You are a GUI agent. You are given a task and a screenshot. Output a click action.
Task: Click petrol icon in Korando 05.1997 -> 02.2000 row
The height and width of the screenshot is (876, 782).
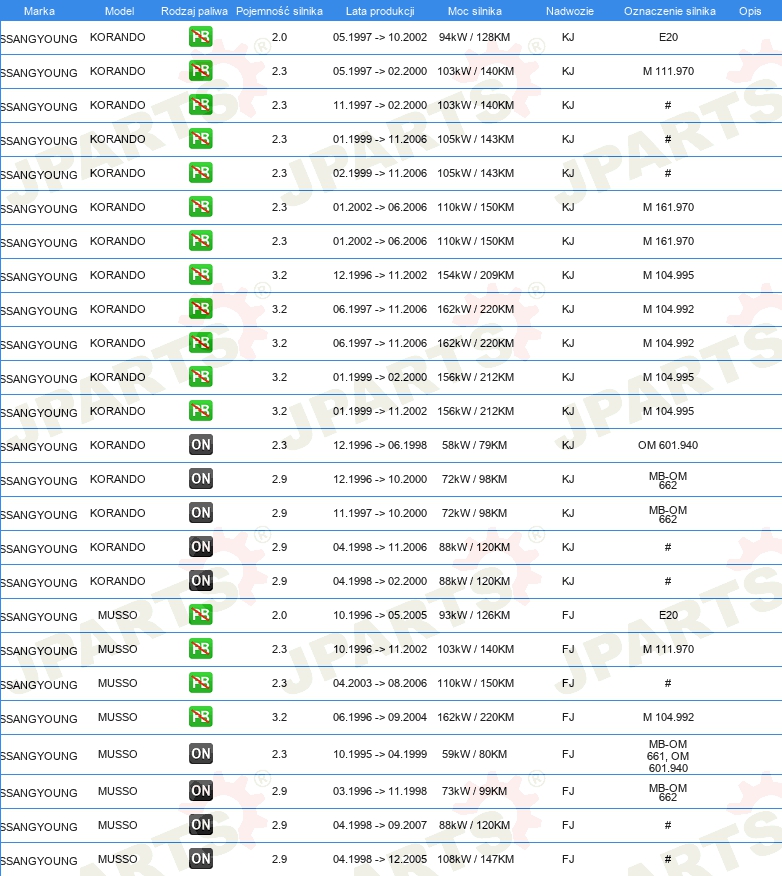[x=201, y=72]
